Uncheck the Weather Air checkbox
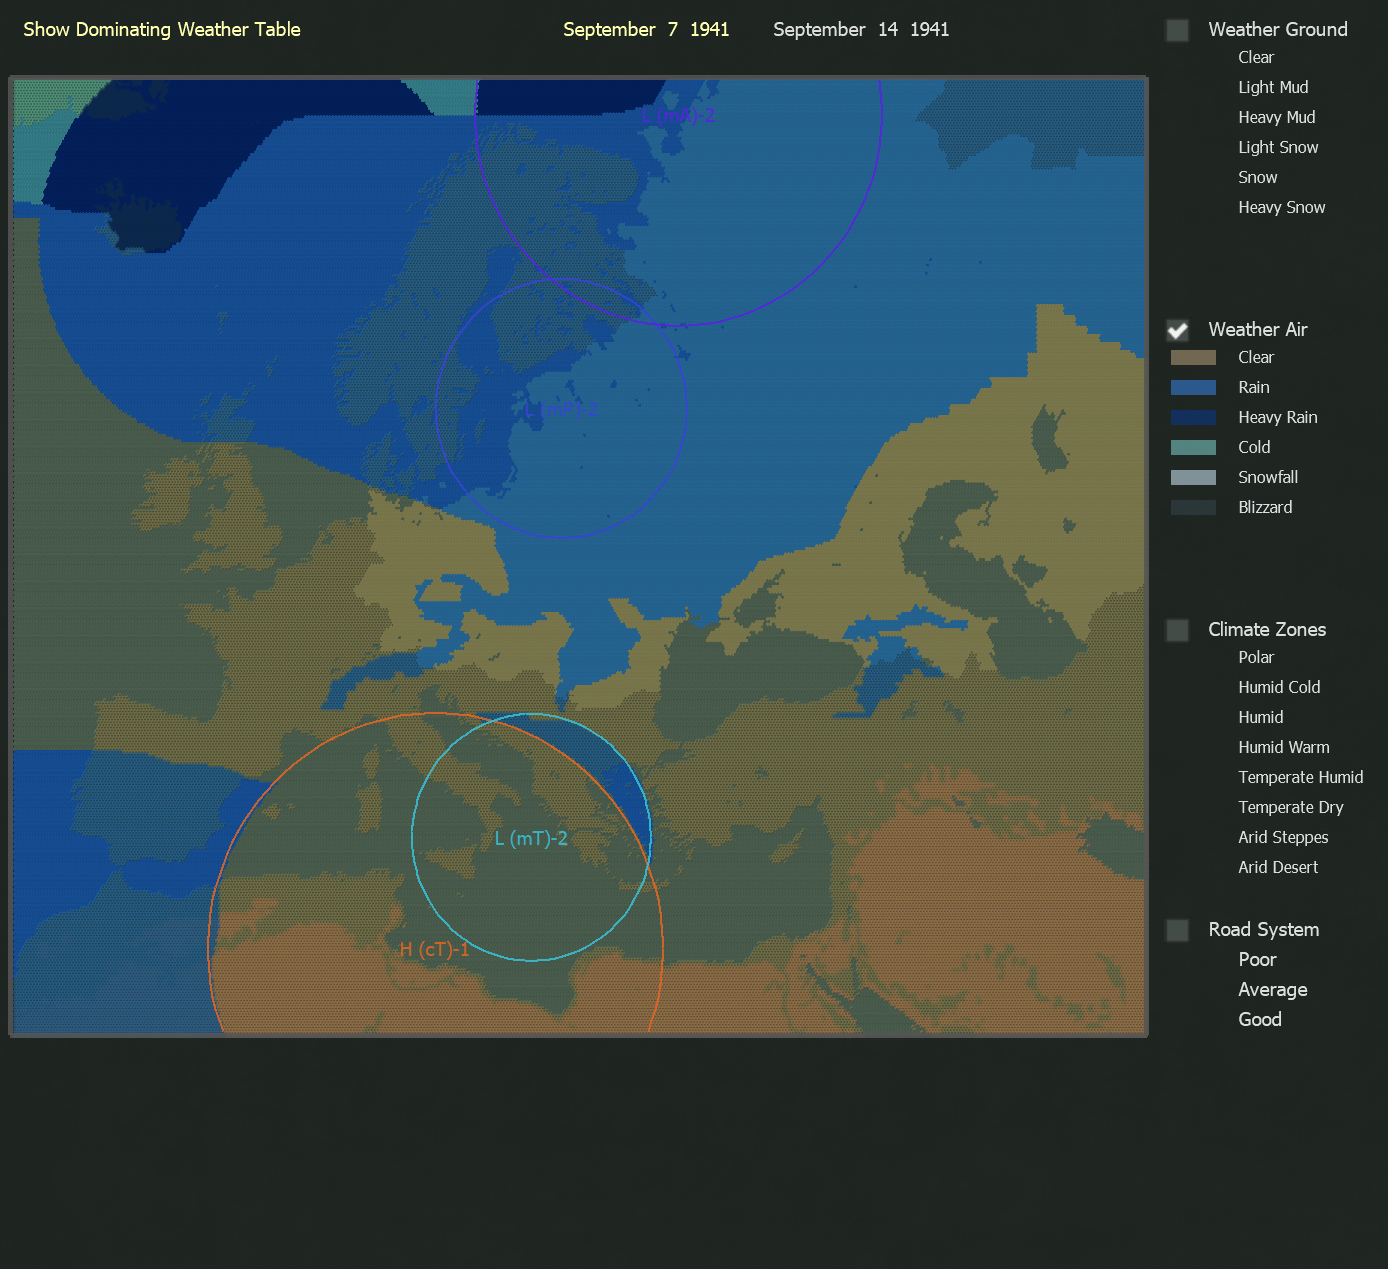Image resolution: width=1388 pixels, height=1269 pixels. (1178, 330)
